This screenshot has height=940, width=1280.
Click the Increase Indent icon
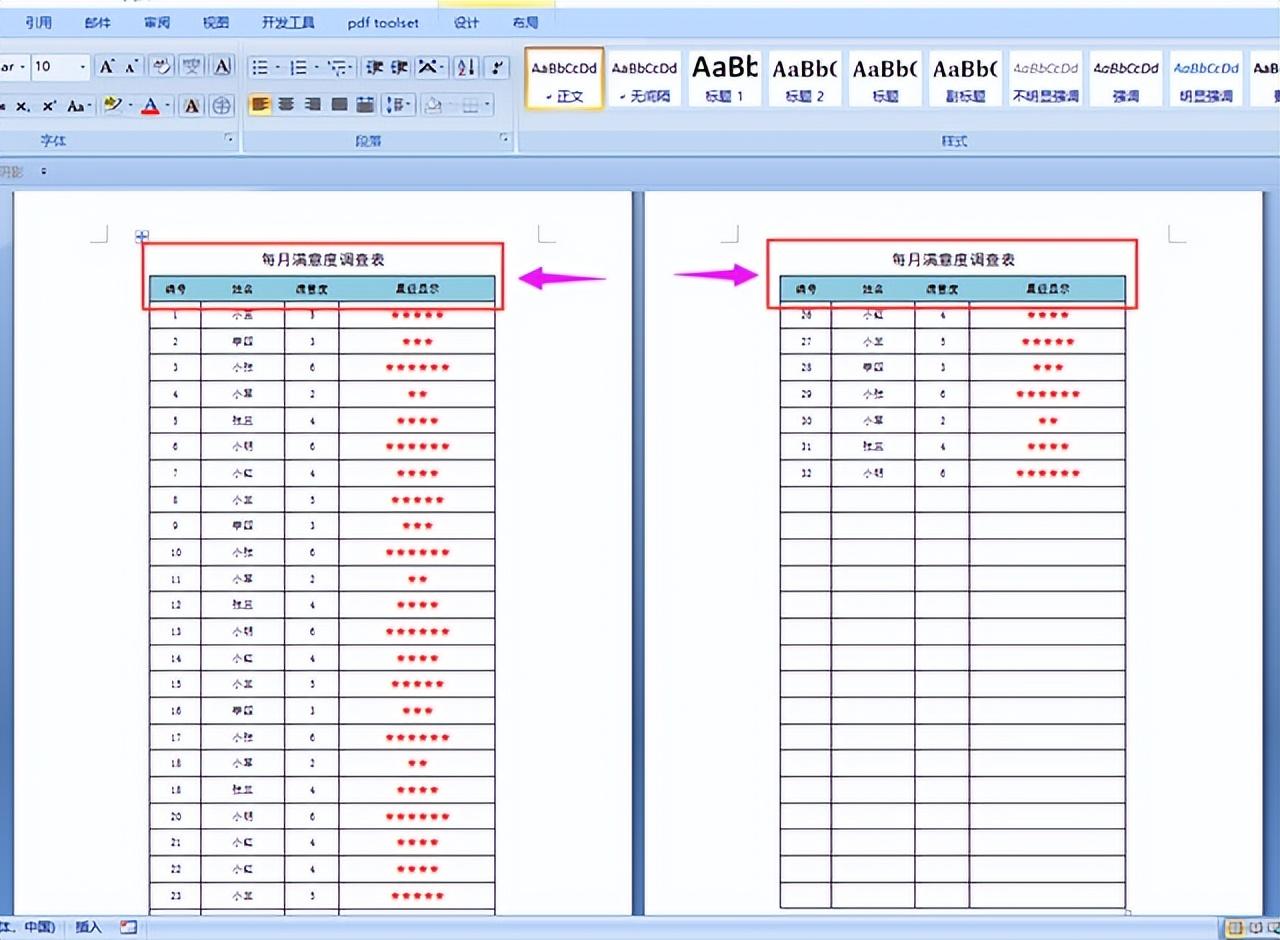pos(400,68)
